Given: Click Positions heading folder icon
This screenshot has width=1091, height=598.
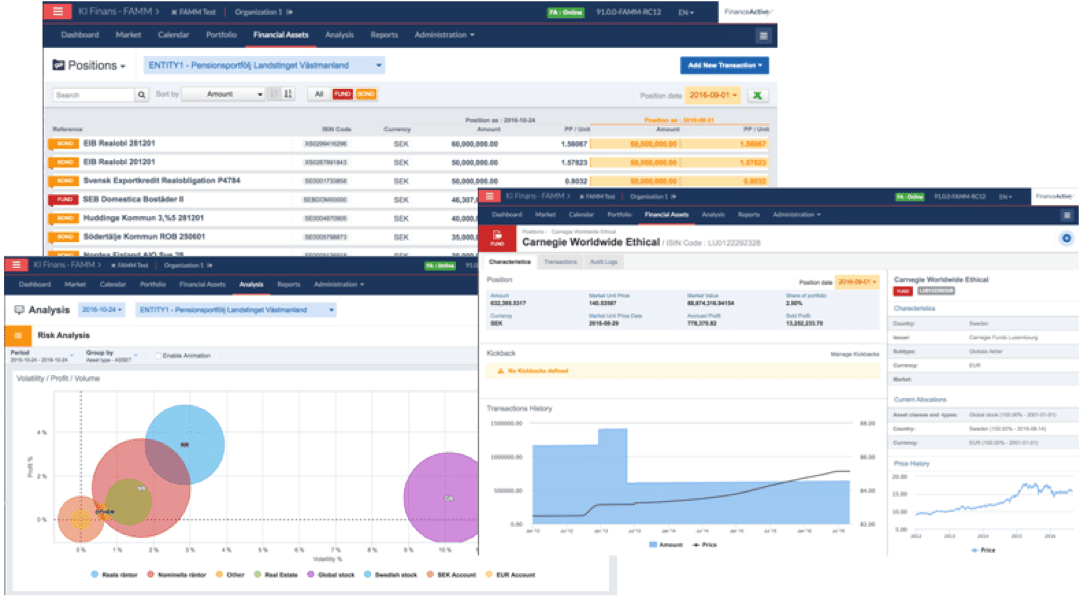Looking at the screenshot, I should [59, 65].
